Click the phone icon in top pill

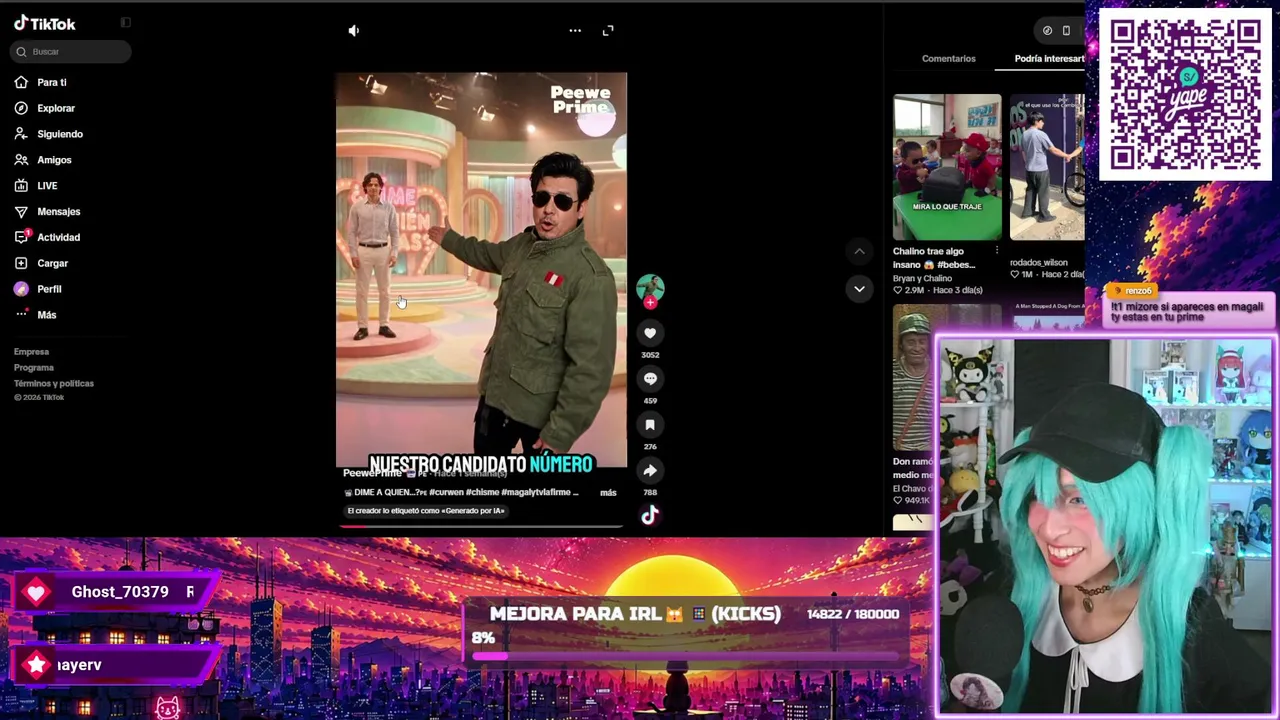point(1066,31)
